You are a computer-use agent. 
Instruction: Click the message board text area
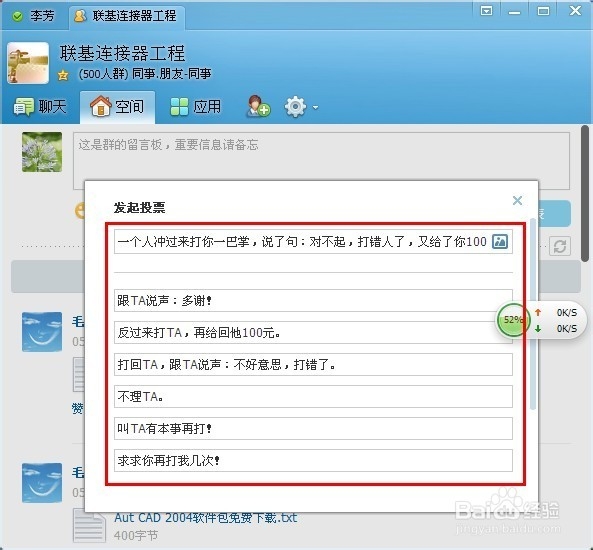(321, 160)
